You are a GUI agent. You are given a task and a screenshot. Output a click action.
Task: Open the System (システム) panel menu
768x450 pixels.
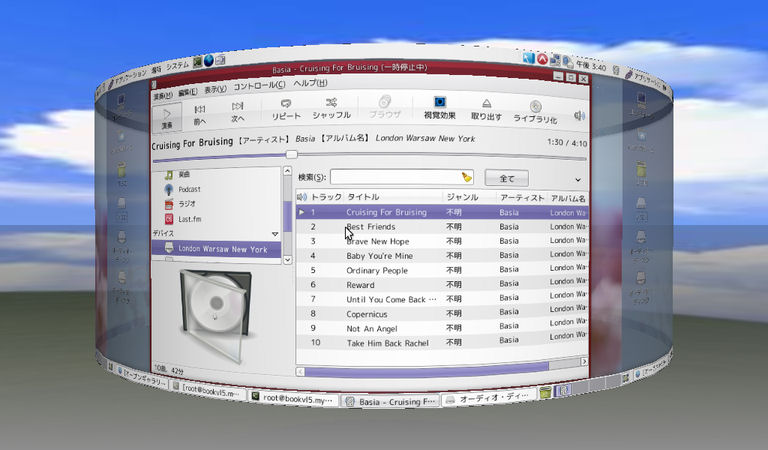coord(177,65)
